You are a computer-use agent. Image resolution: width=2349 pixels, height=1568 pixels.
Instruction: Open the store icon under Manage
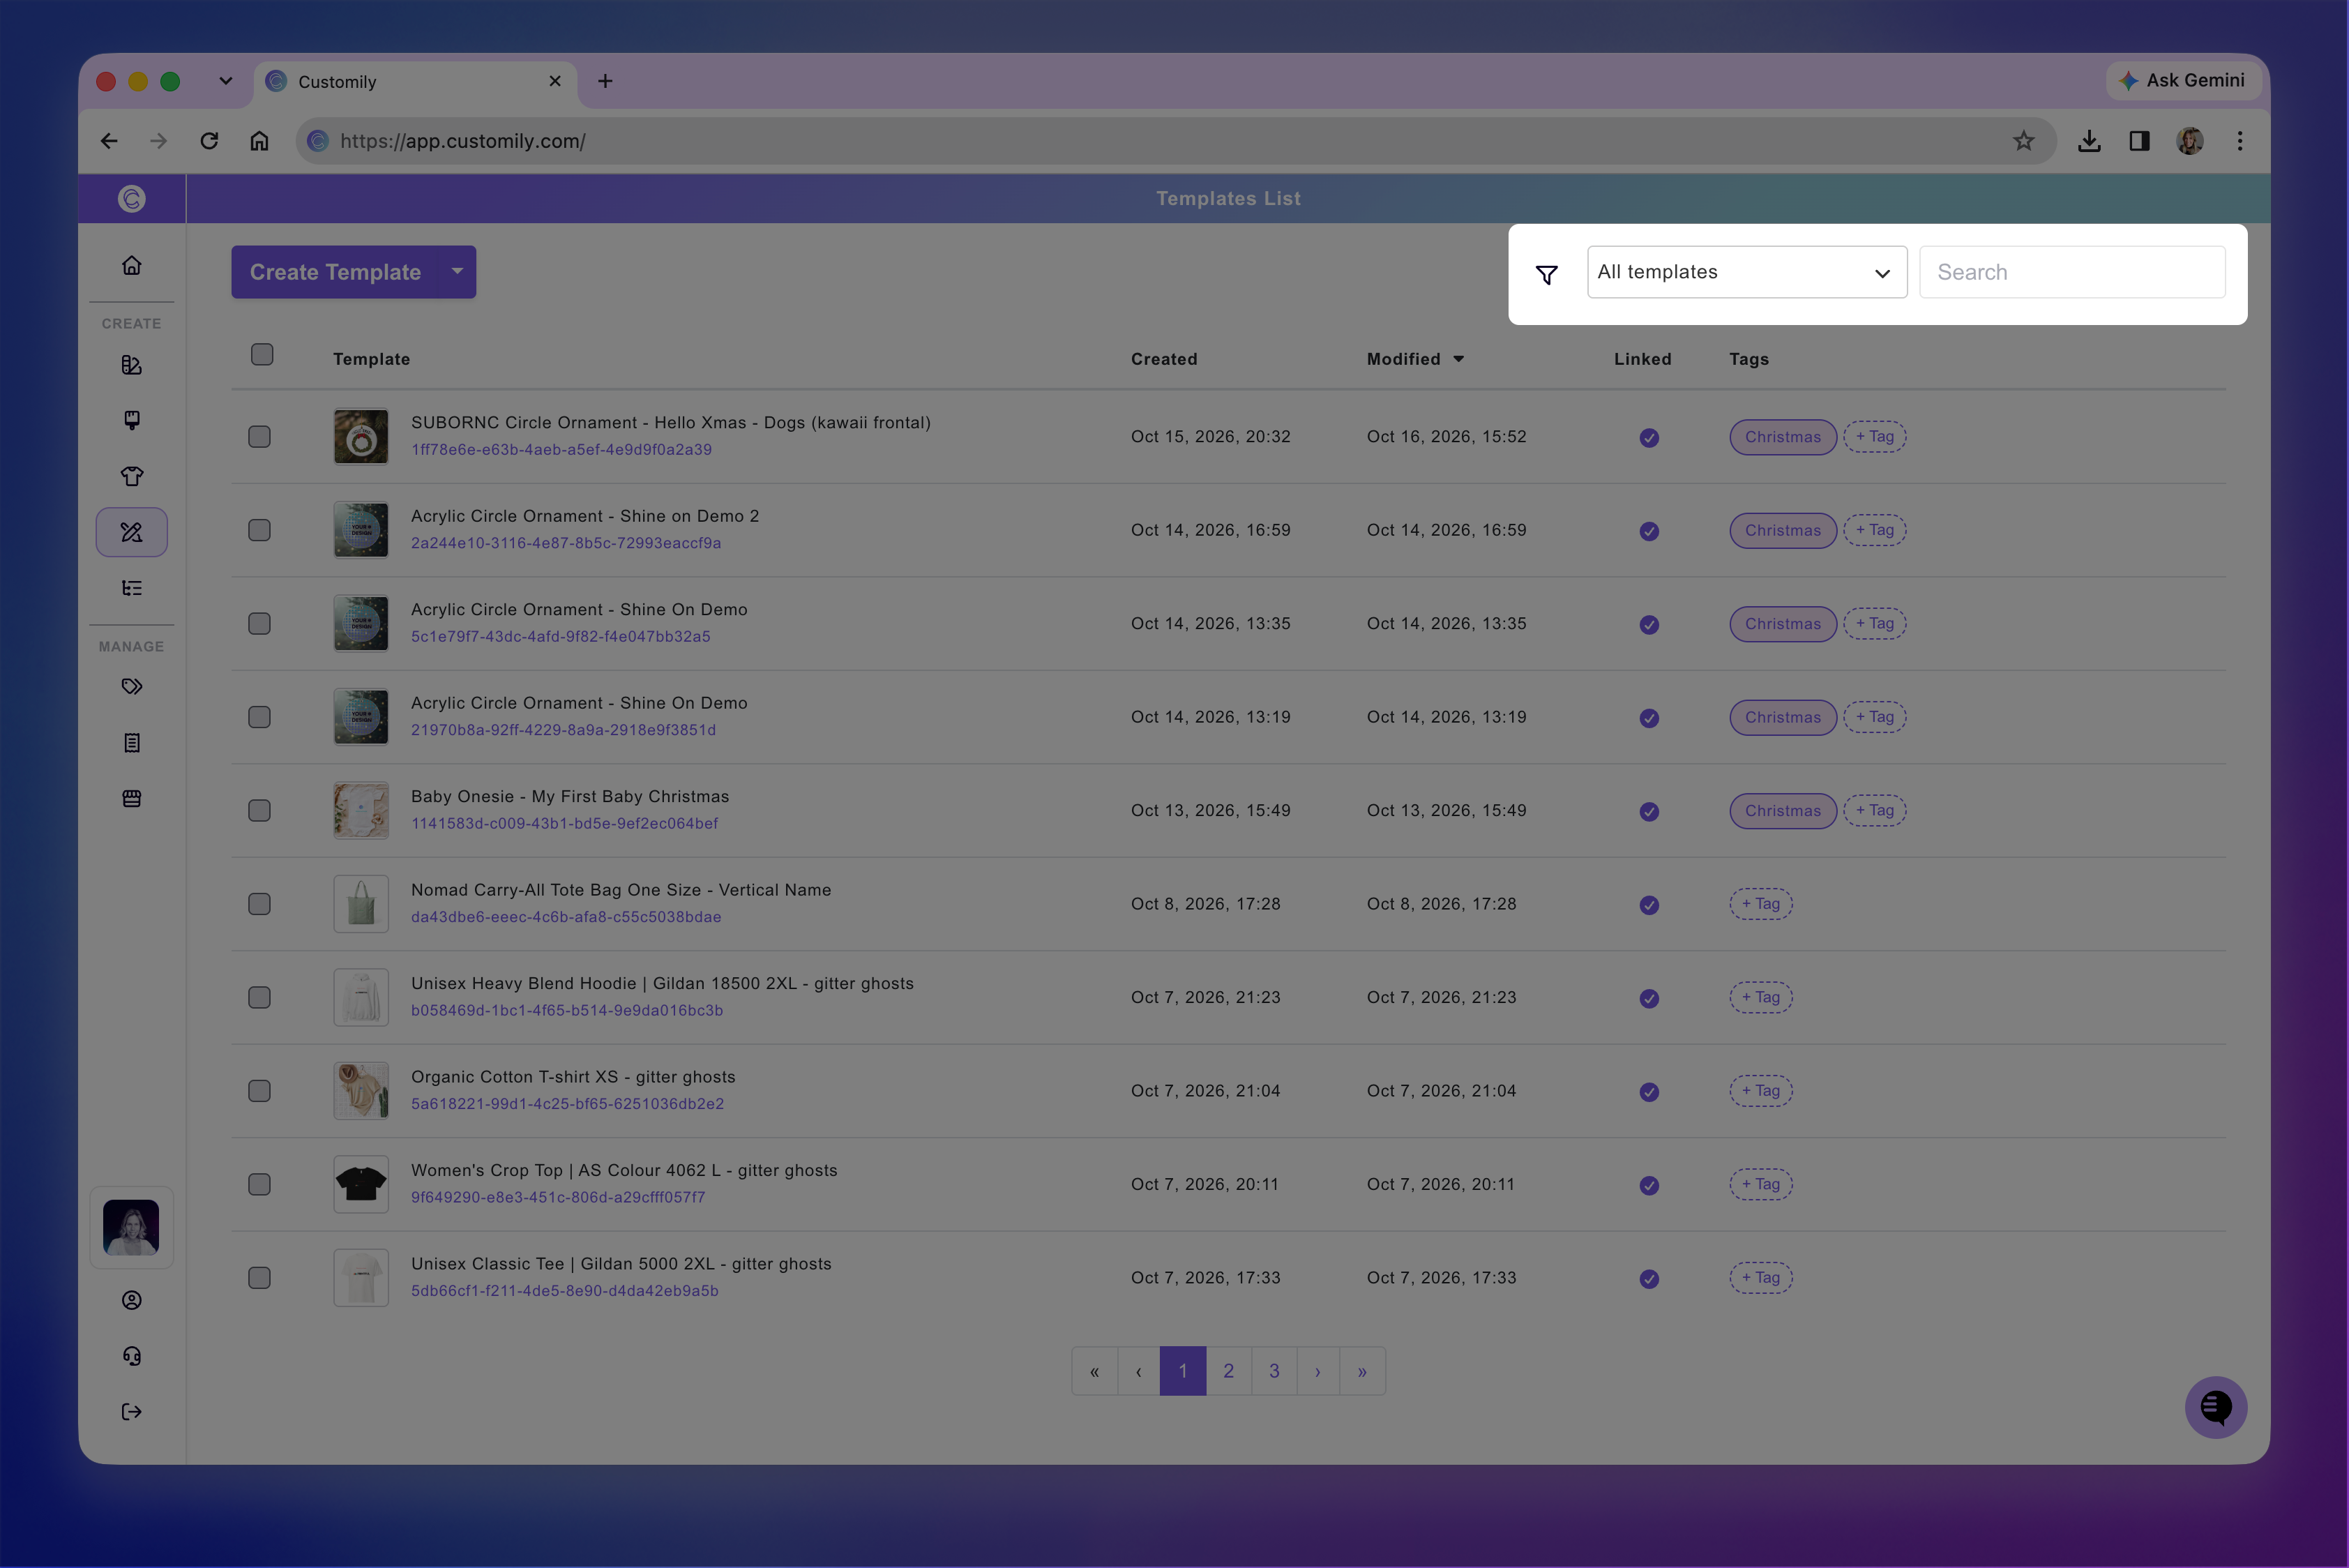(131, 798)
